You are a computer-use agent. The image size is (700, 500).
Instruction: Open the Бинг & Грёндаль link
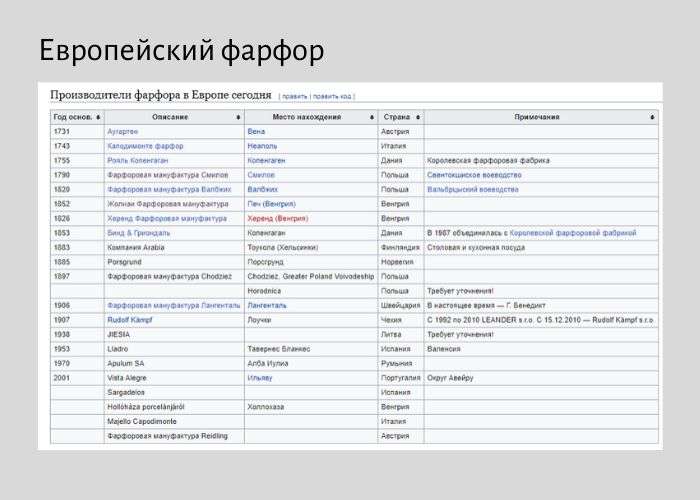[x=139, y=233]
